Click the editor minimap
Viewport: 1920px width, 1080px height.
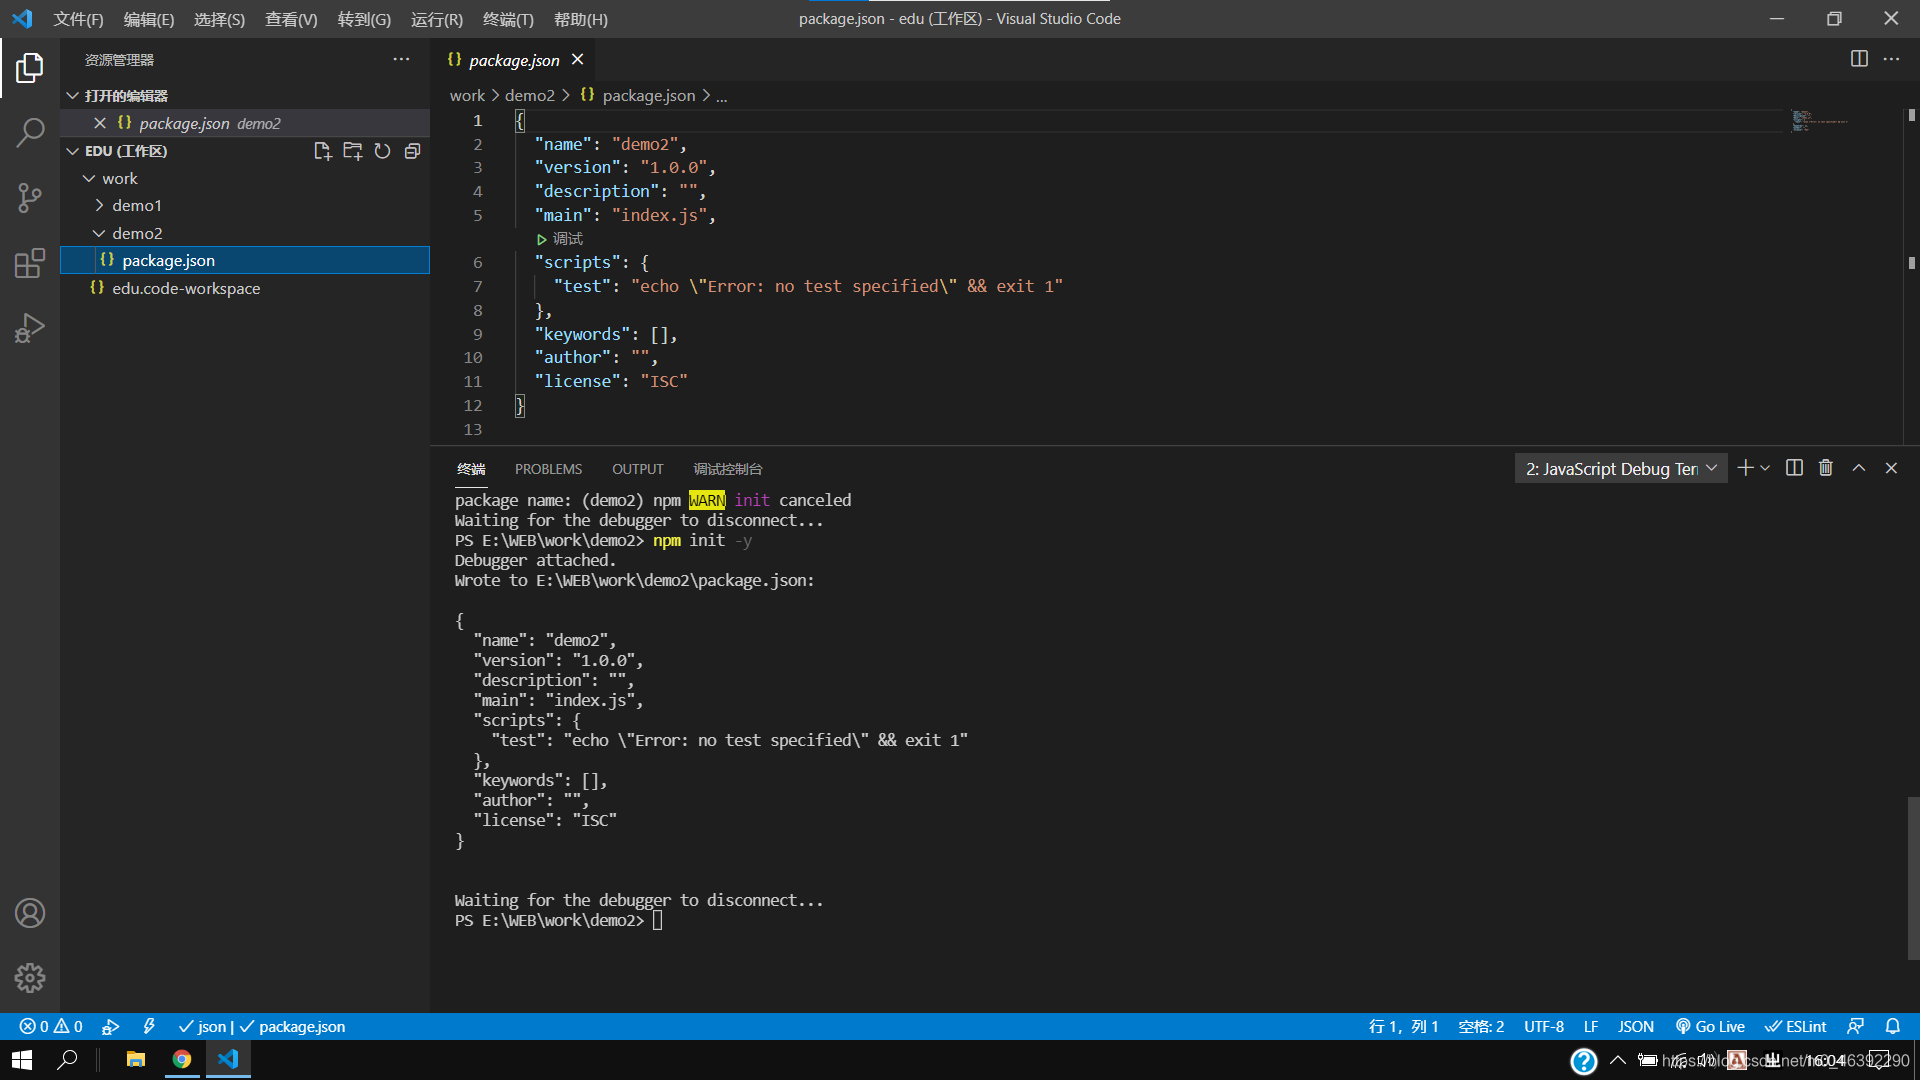1820,122
